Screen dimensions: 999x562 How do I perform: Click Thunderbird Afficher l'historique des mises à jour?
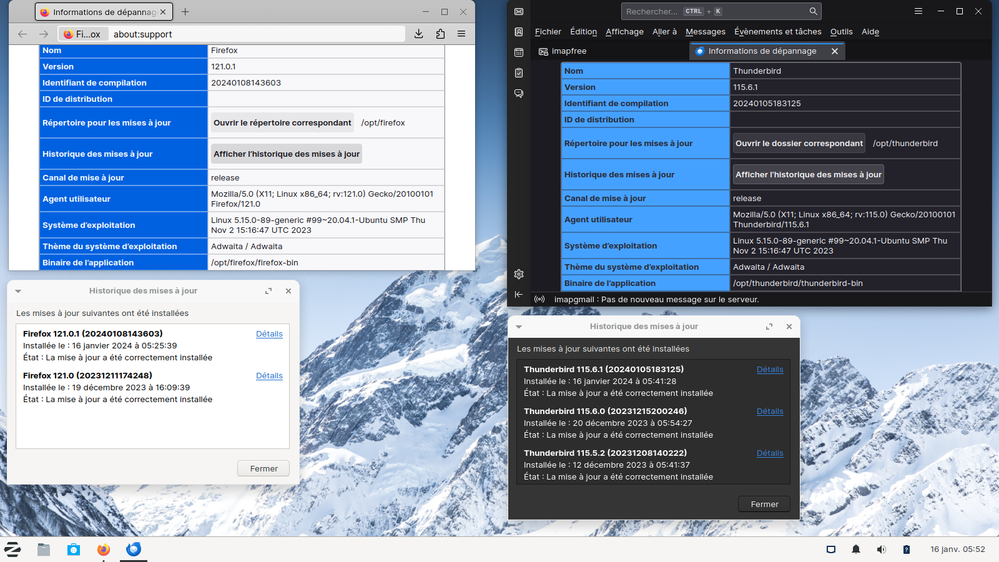click(x=809, y=175)
